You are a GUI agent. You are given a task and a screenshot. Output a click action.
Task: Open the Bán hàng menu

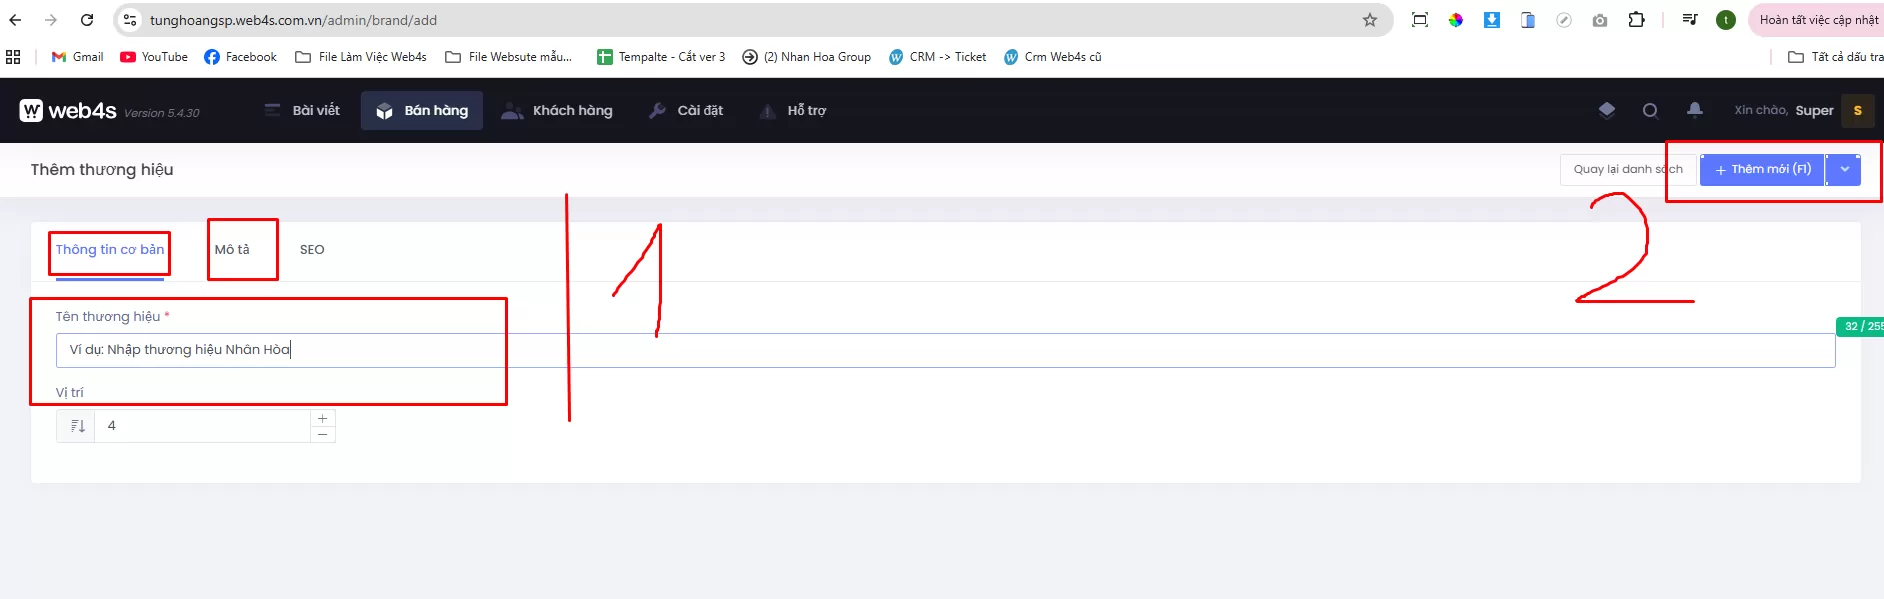[422, 111]
